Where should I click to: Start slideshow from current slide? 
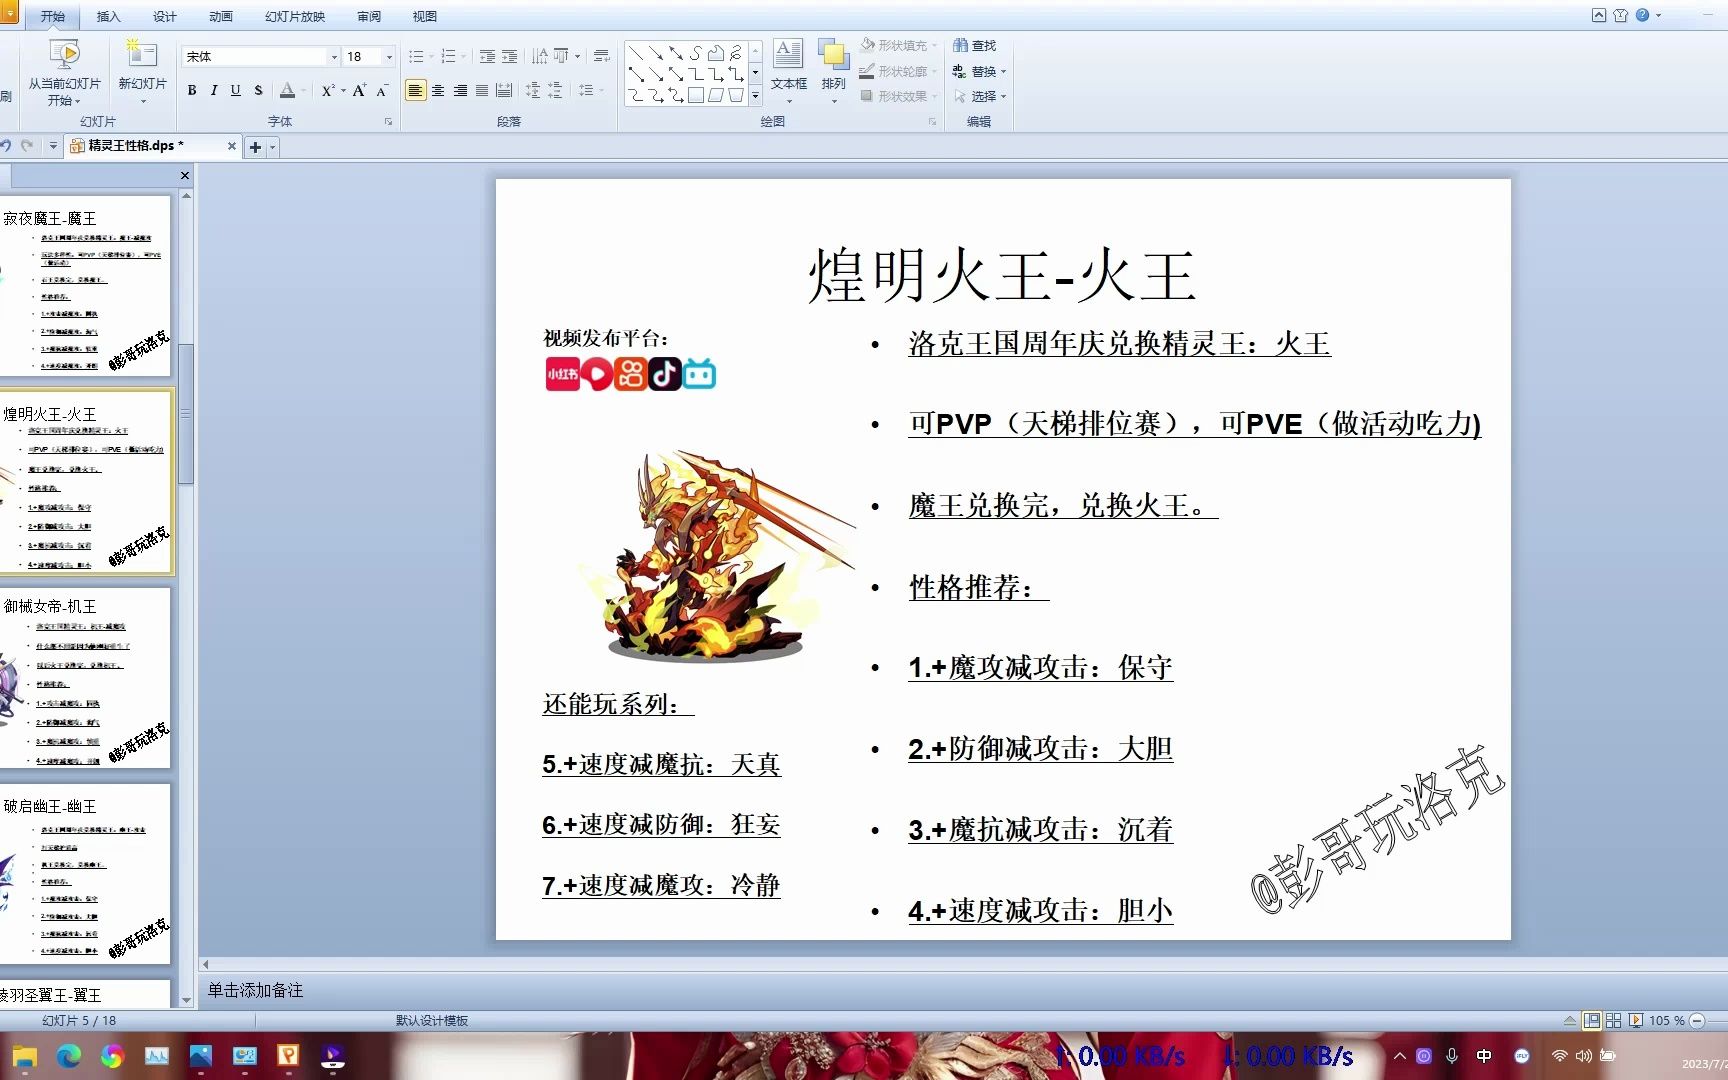coord(64,72)
